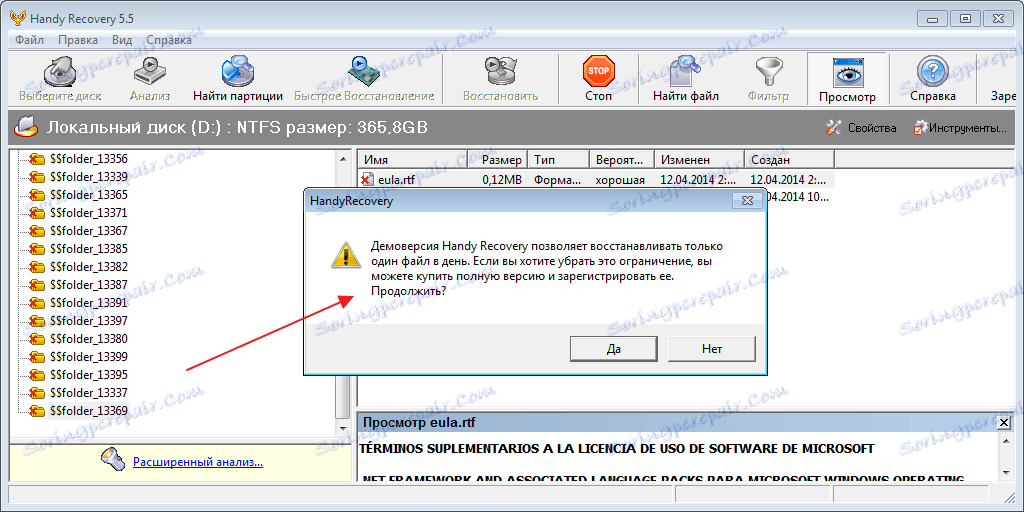Click the folder tree scroll-up arrow

coord(343,157)
